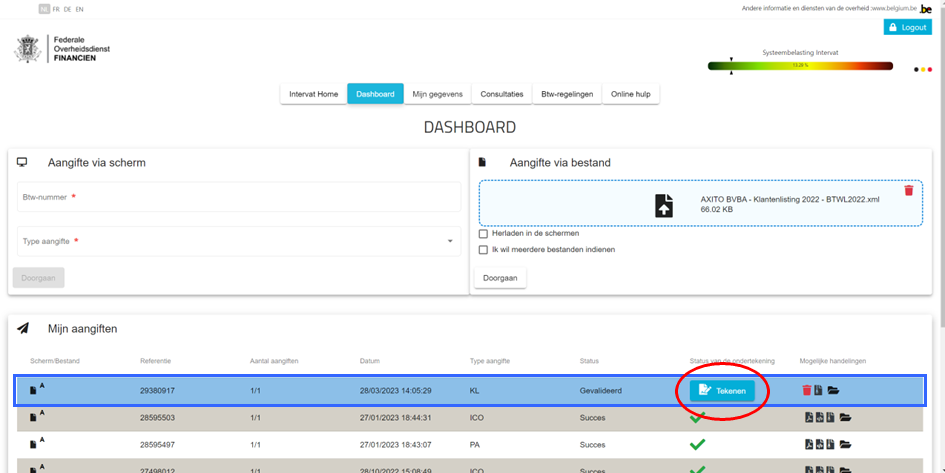The height and width of the screenshot is (473, 945).
Task: Switch language to DE
Action: (68, 10)
